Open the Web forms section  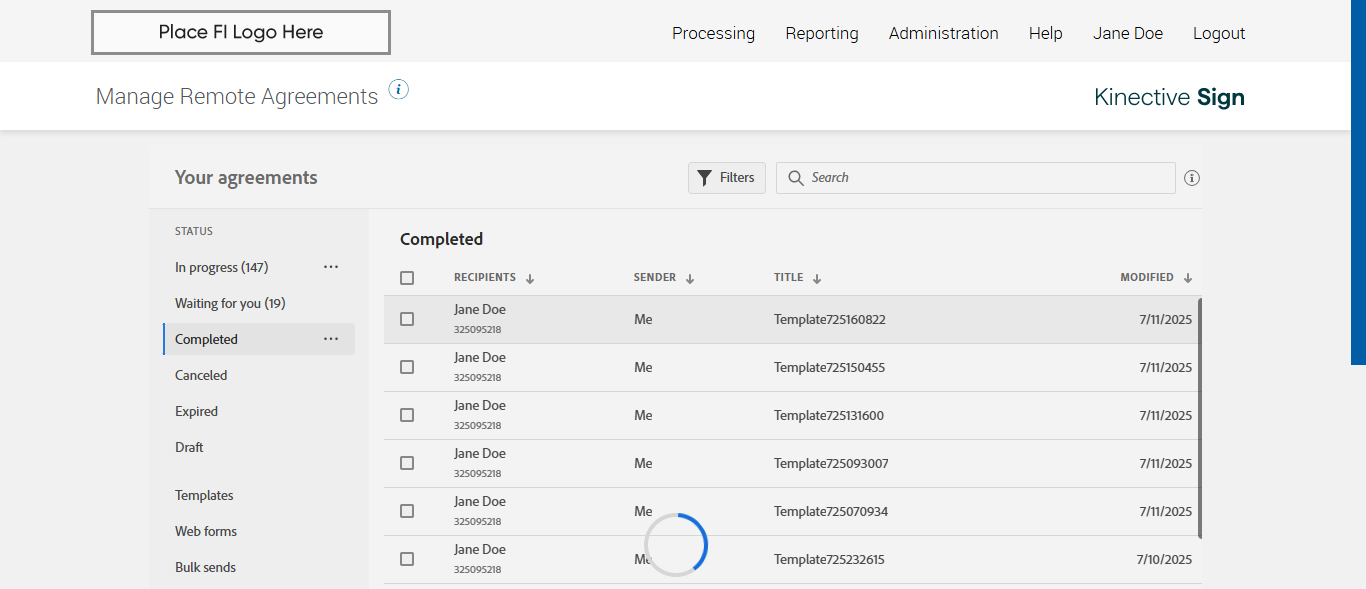[206, 531]
